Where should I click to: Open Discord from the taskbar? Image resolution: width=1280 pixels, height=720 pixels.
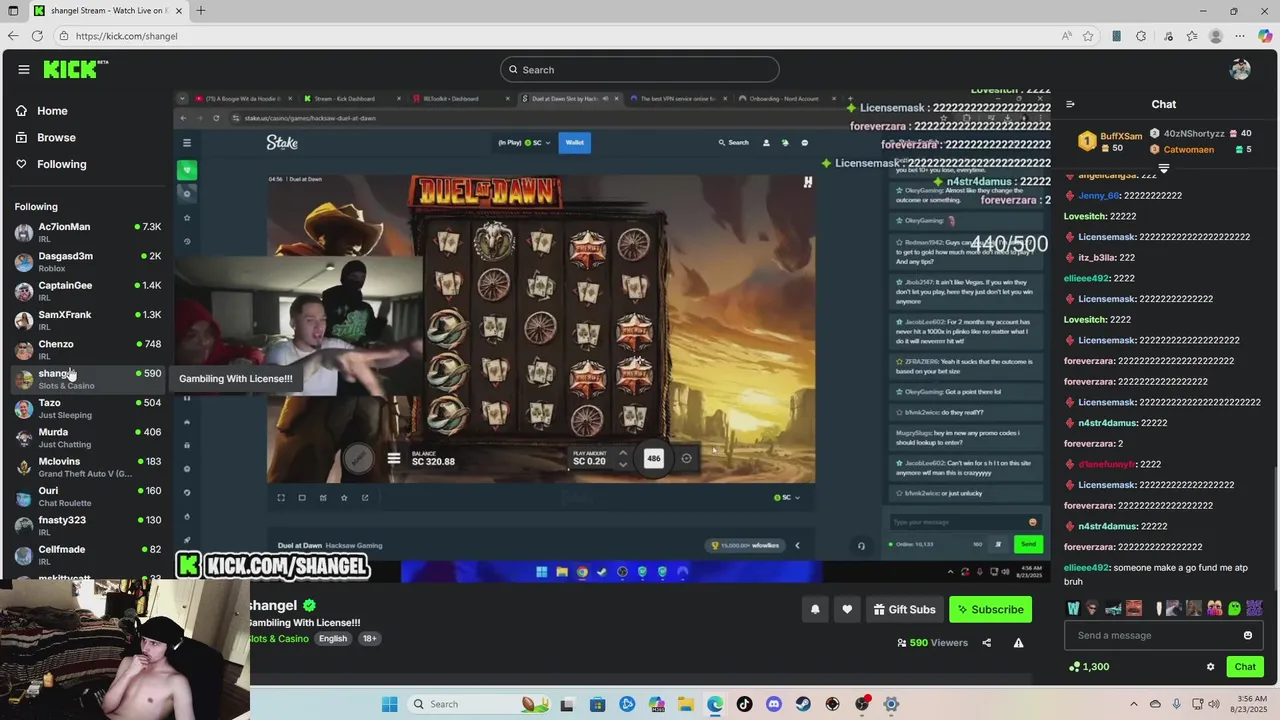(x=773, y=704)
